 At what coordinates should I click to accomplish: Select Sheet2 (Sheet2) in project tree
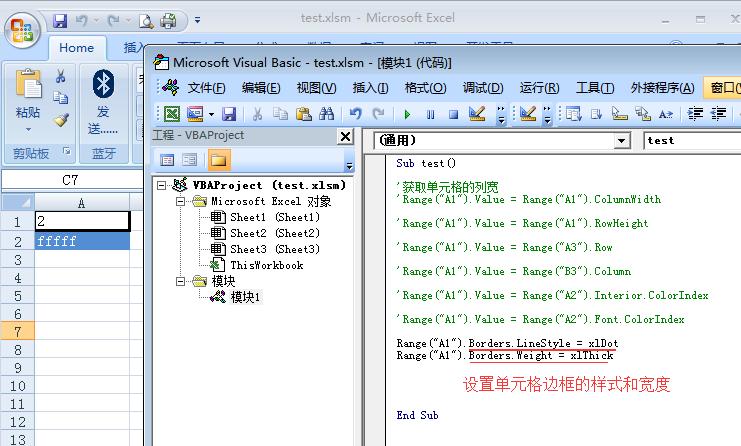[x=275, y=233]
